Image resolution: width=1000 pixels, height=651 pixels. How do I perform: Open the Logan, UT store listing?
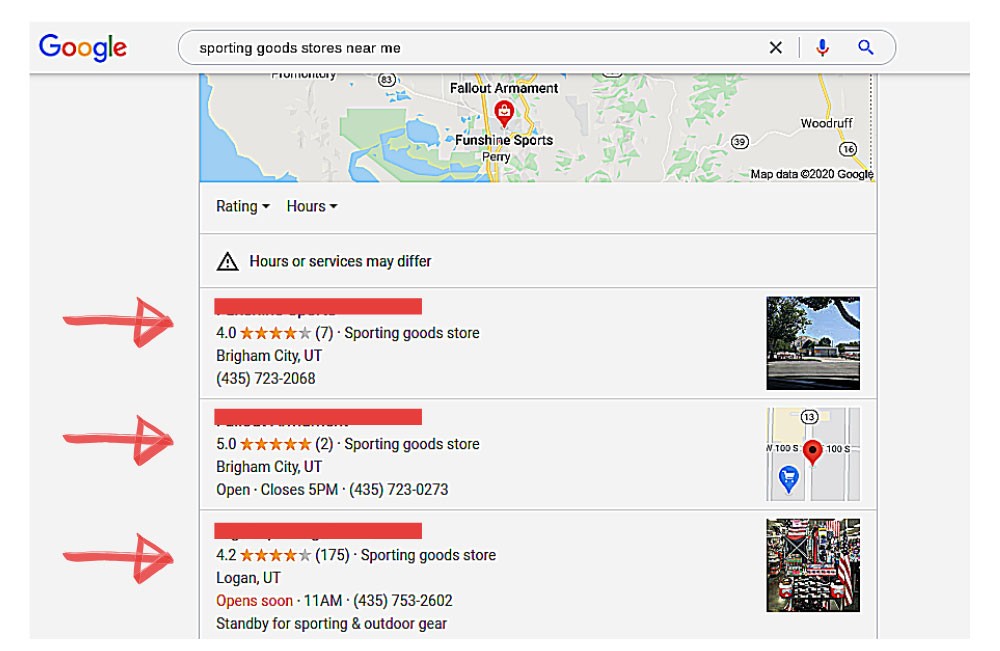318,530
